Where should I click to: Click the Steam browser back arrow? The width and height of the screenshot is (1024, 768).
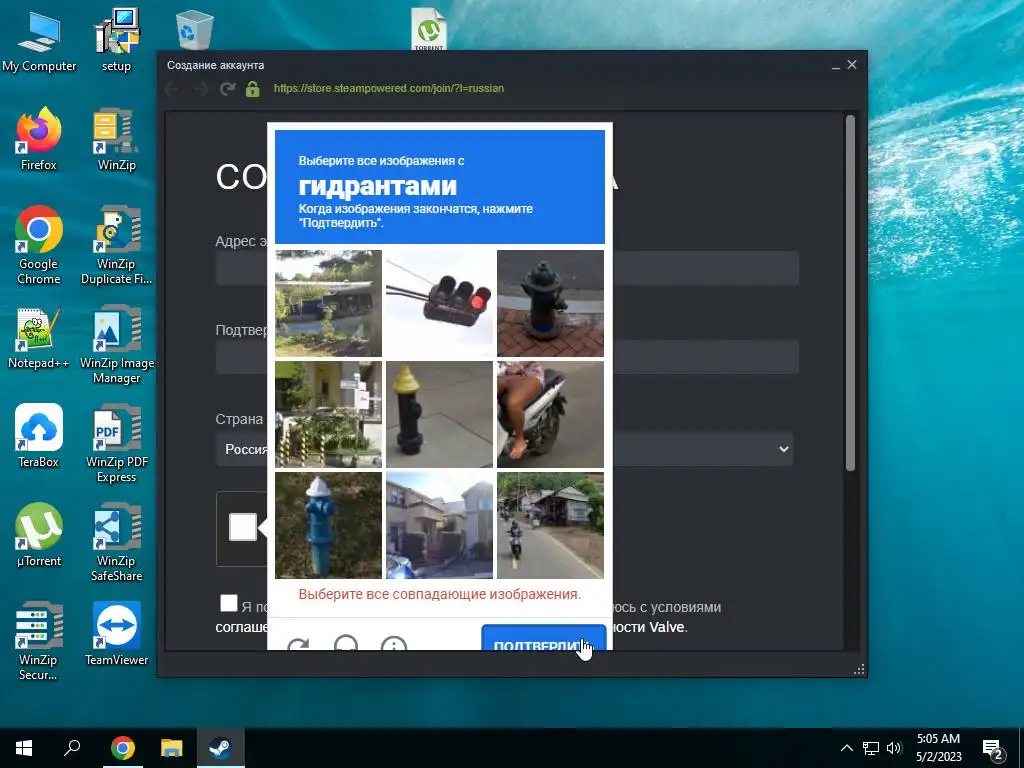tap(172, 89)
